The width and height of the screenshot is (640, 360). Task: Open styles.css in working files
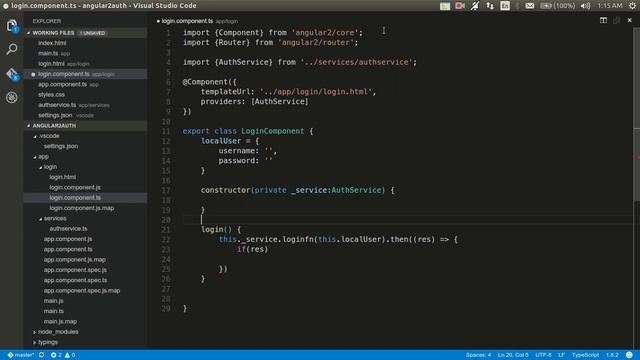[x=51, y=94]
